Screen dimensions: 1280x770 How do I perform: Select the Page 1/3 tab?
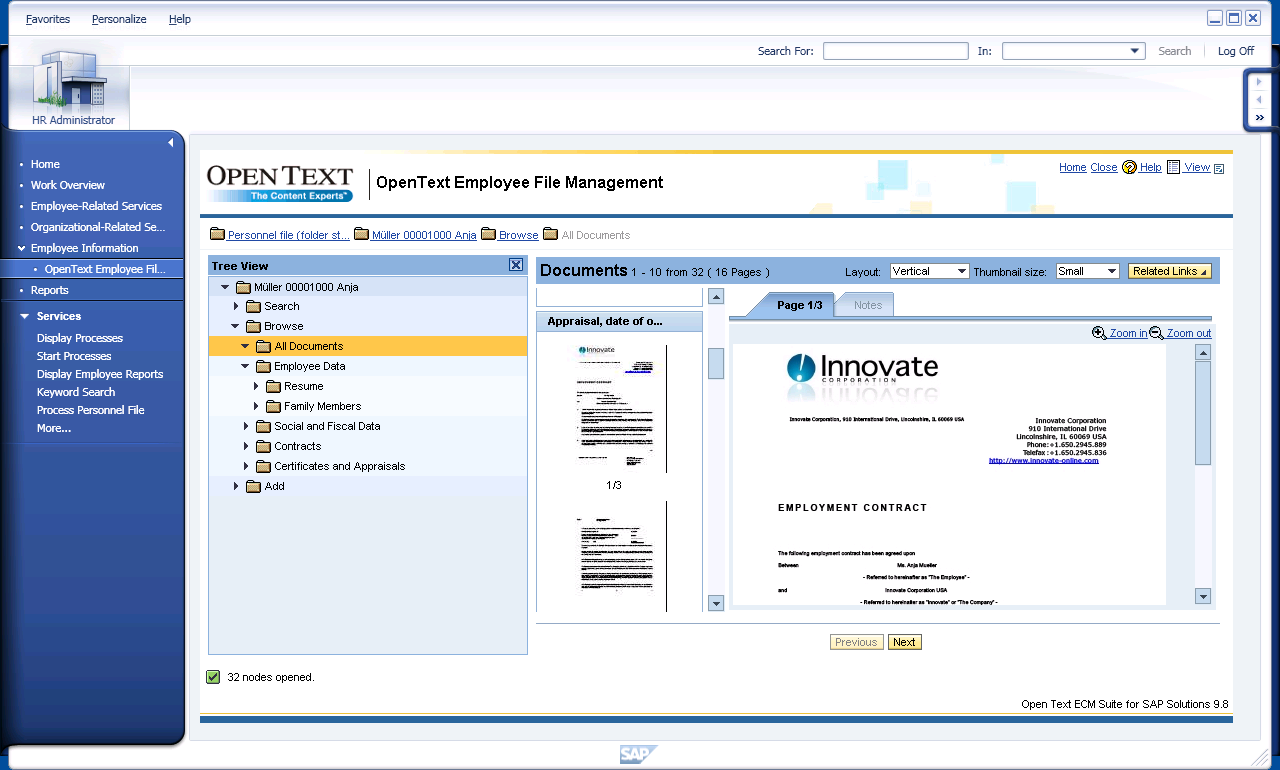[799, 305]
